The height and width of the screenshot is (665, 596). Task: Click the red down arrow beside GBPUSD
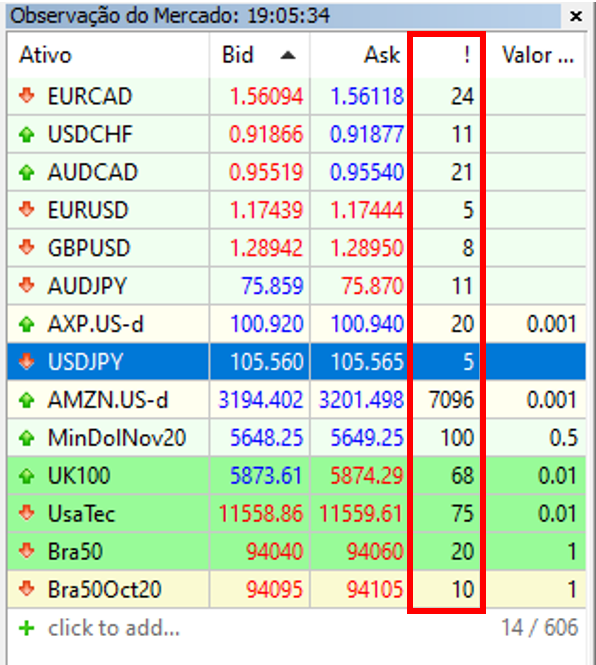[27, 248]
